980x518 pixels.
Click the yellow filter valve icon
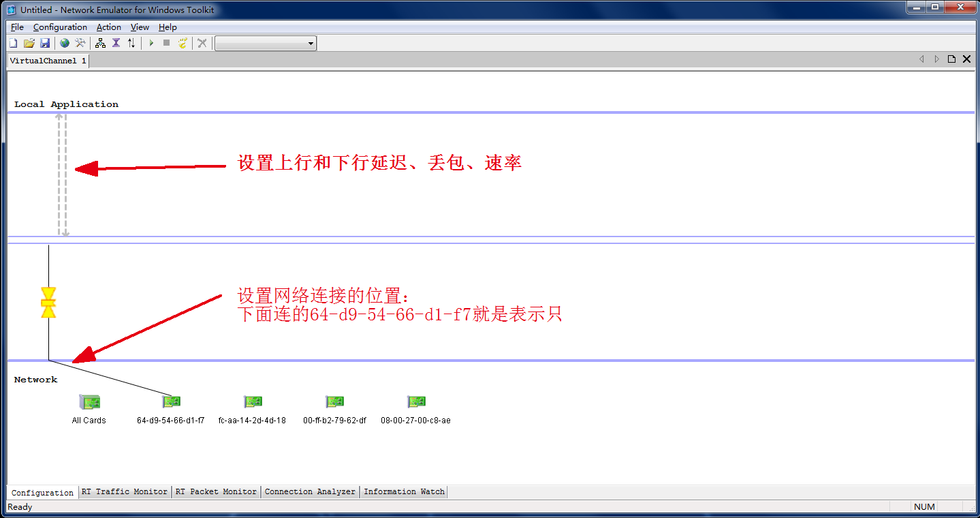coord(48,303)
